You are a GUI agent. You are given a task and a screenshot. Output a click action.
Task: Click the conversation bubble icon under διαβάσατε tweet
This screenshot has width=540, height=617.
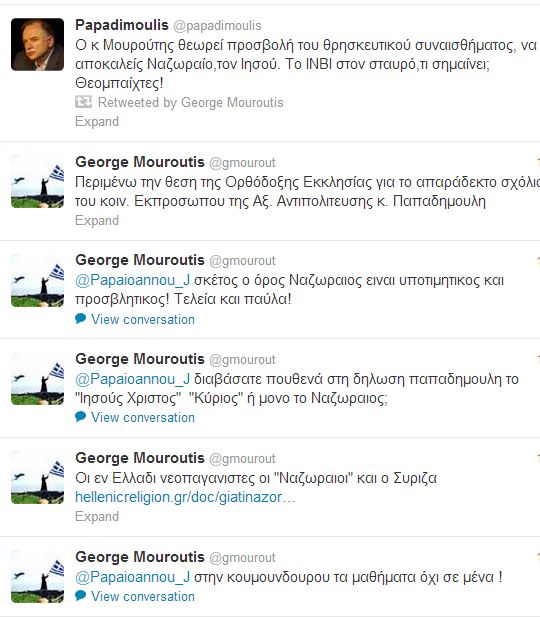pos(80,417)
